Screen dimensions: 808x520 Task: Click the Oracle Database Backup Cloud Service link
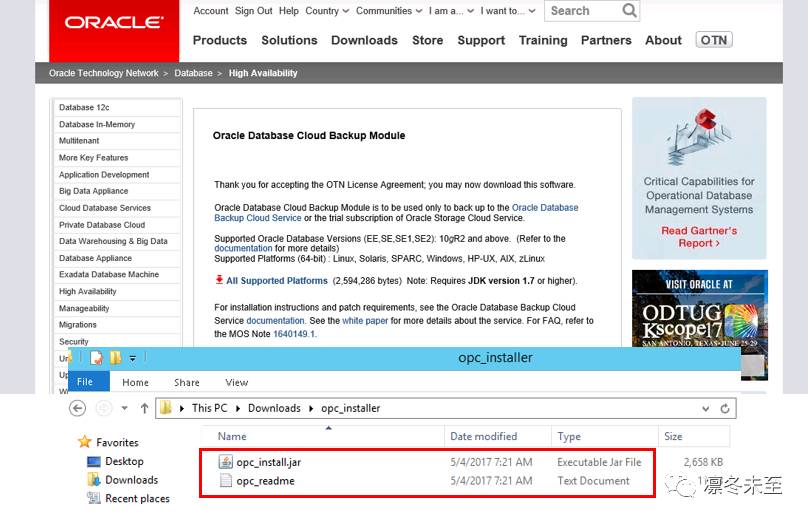tap(396, 212)
